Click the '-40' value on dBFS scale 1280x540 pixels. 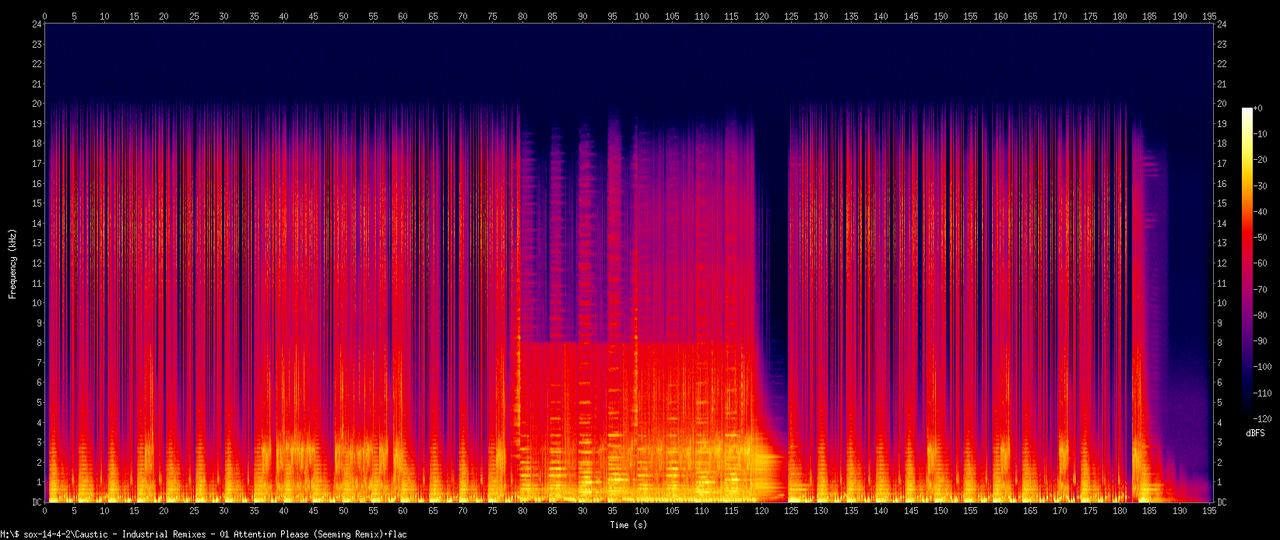click(x=1262, y=211)
